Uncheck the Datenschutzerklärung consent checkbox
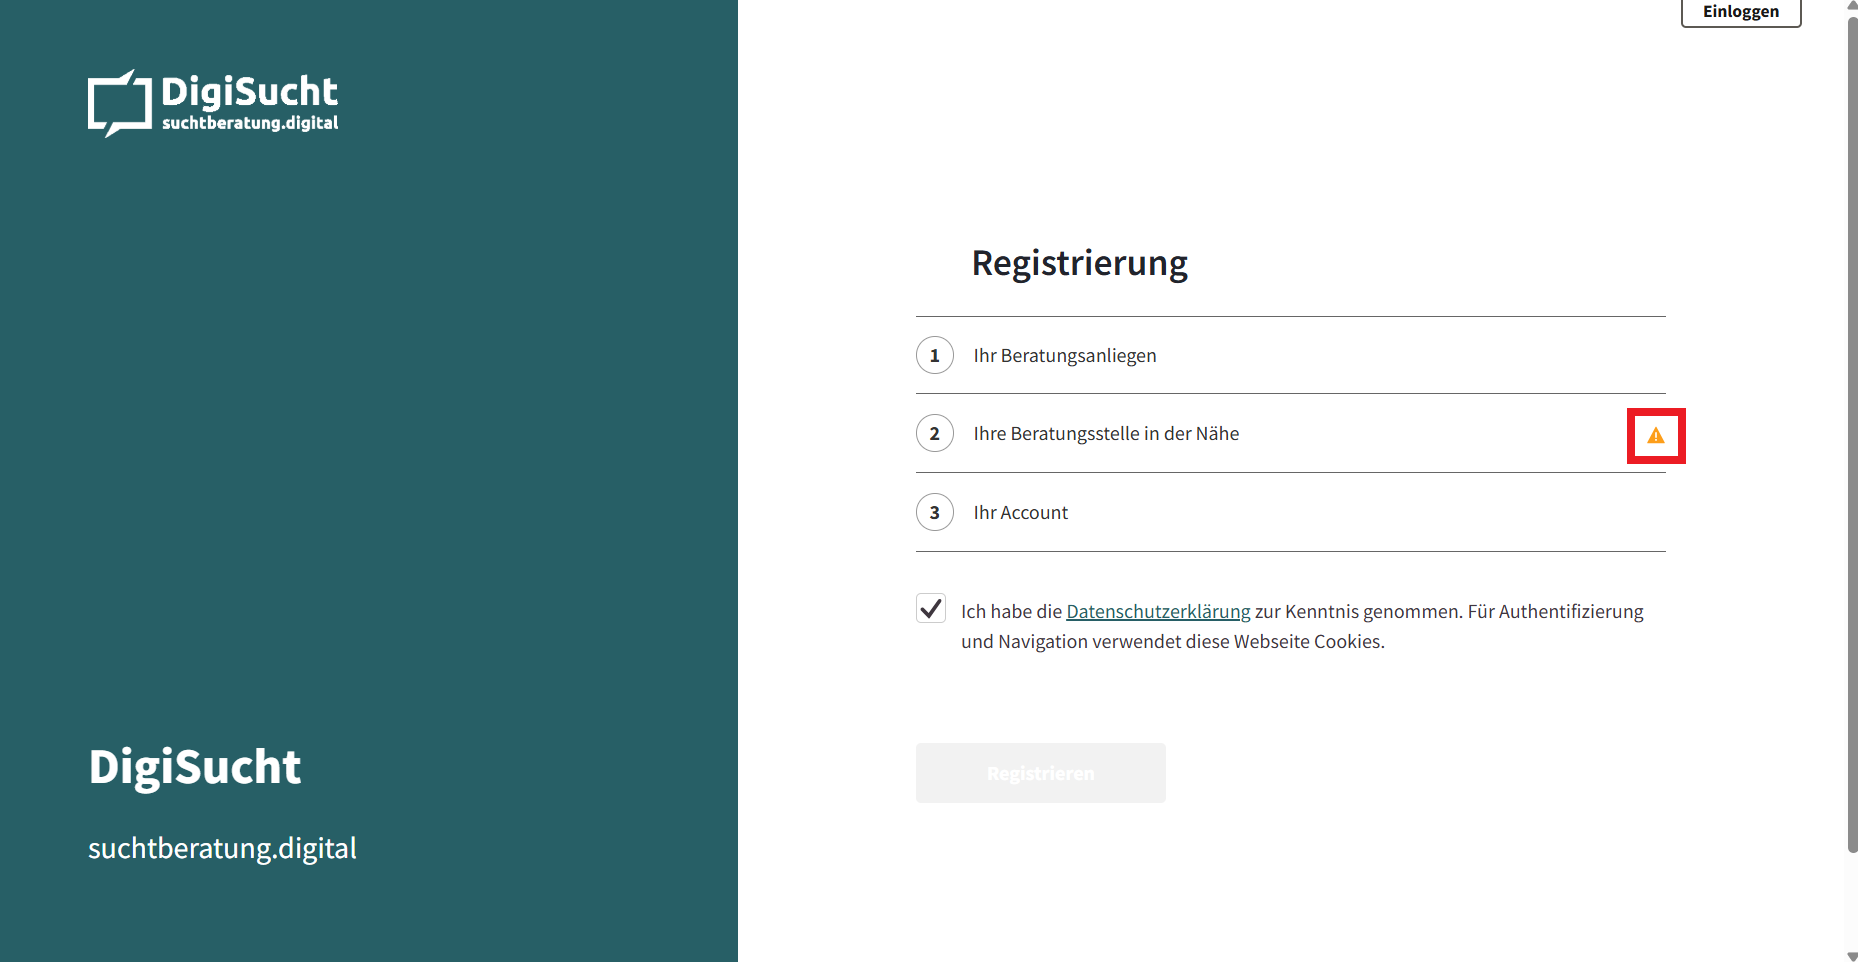This screenshot has height=962, width=1858. point(931,609)
